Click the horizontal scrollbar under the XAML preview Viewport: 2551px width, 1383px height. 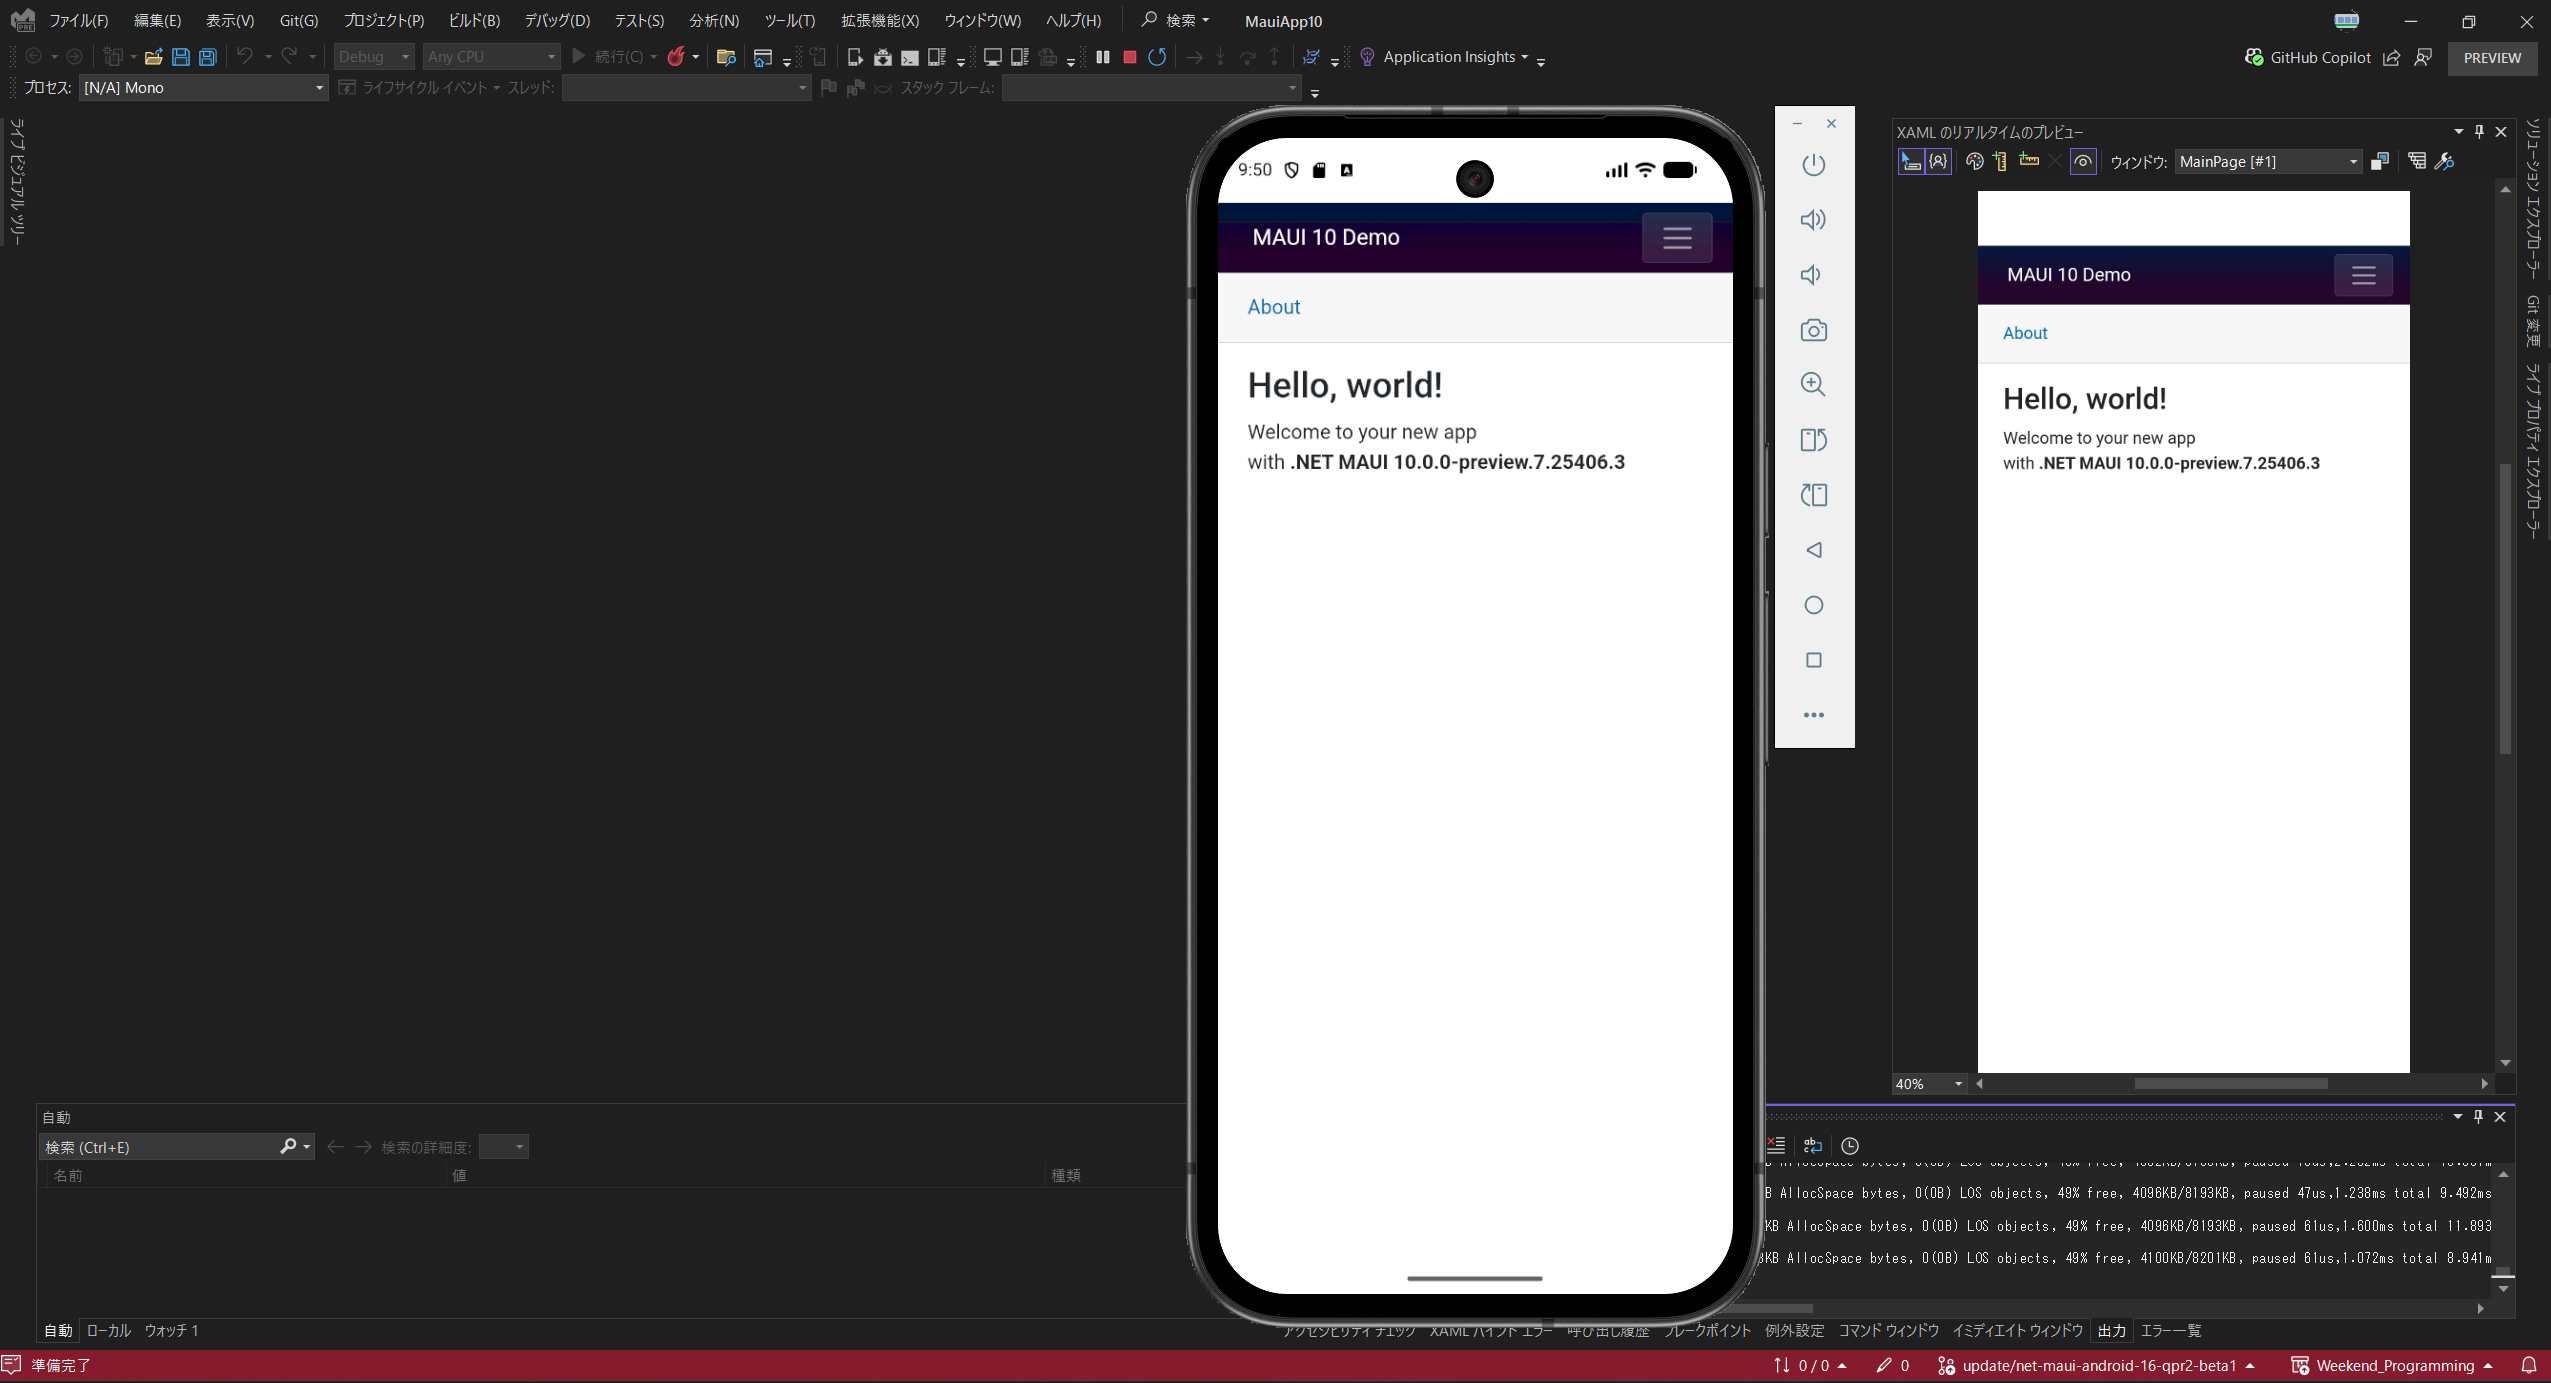(2231, 1084)
